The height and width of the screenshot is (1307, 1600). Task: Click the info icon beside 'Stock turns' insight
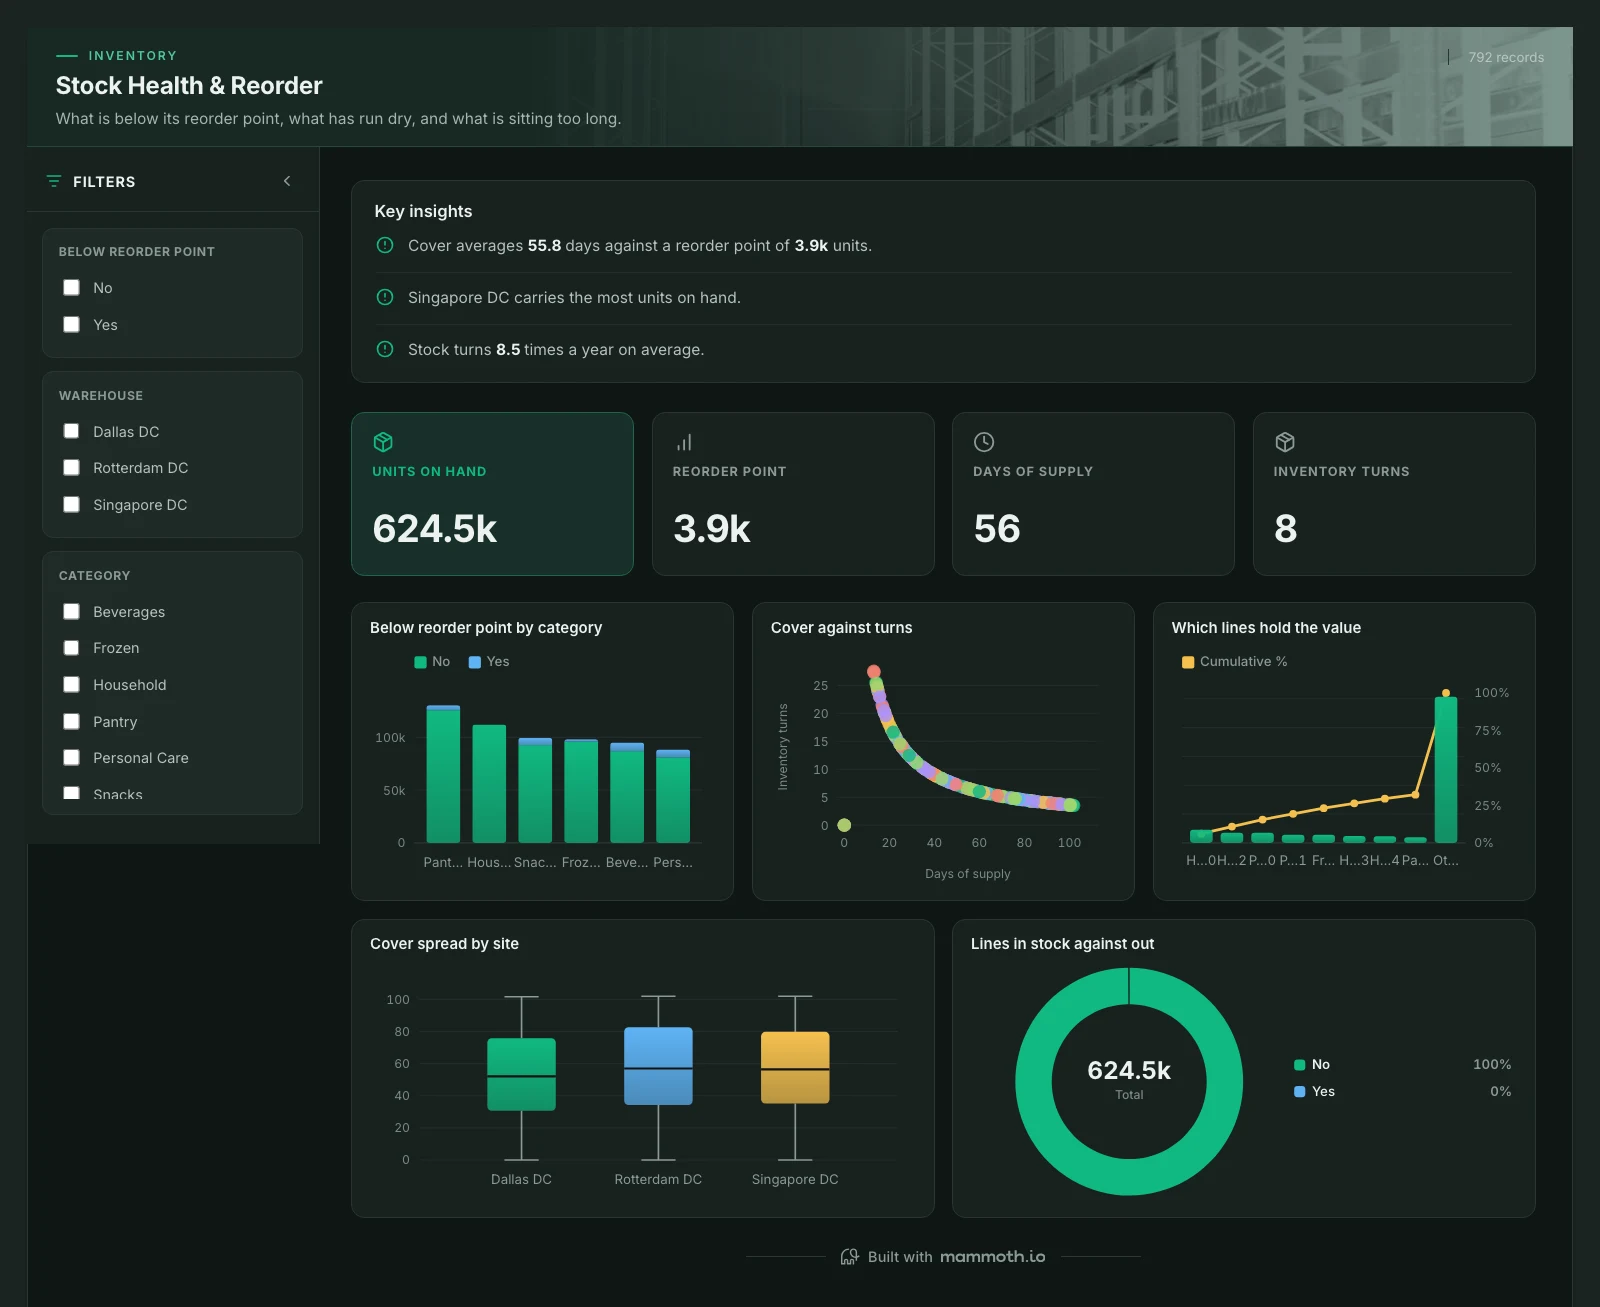(x=385, y=349)
